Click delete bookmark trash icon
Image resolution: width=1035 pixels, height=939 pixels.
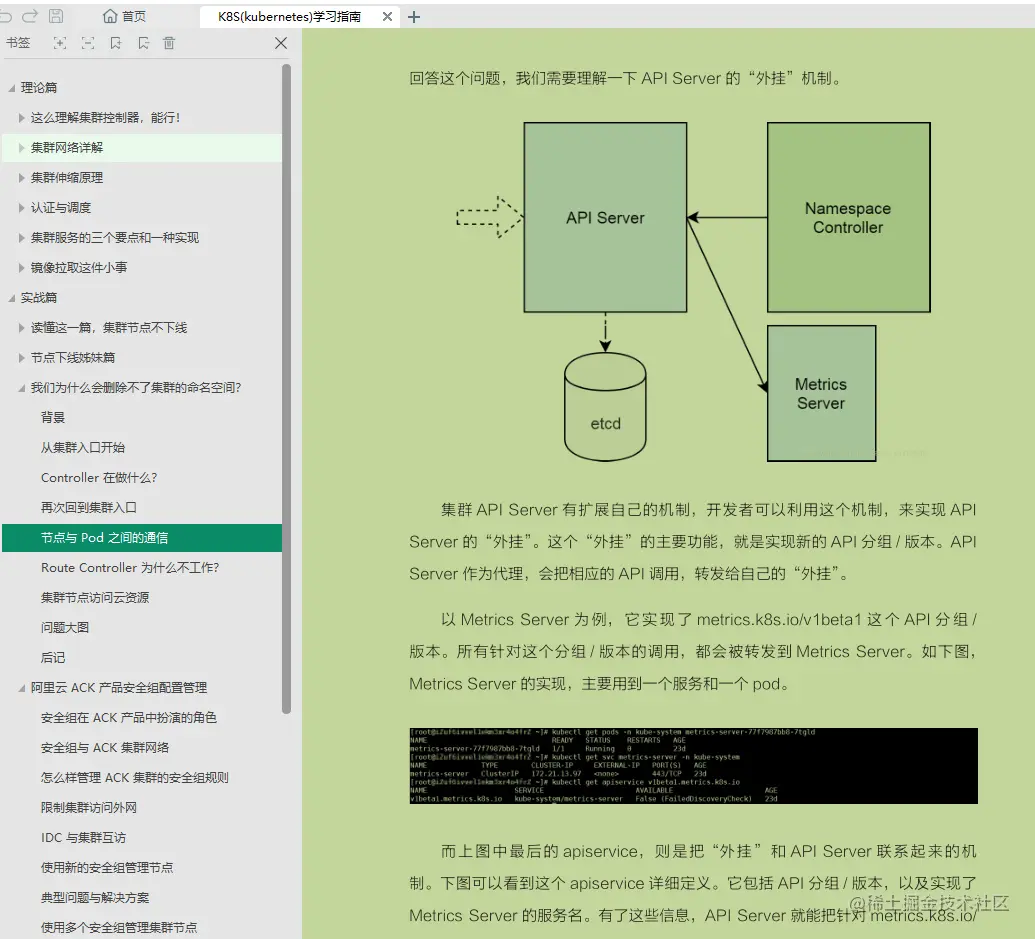170,43
